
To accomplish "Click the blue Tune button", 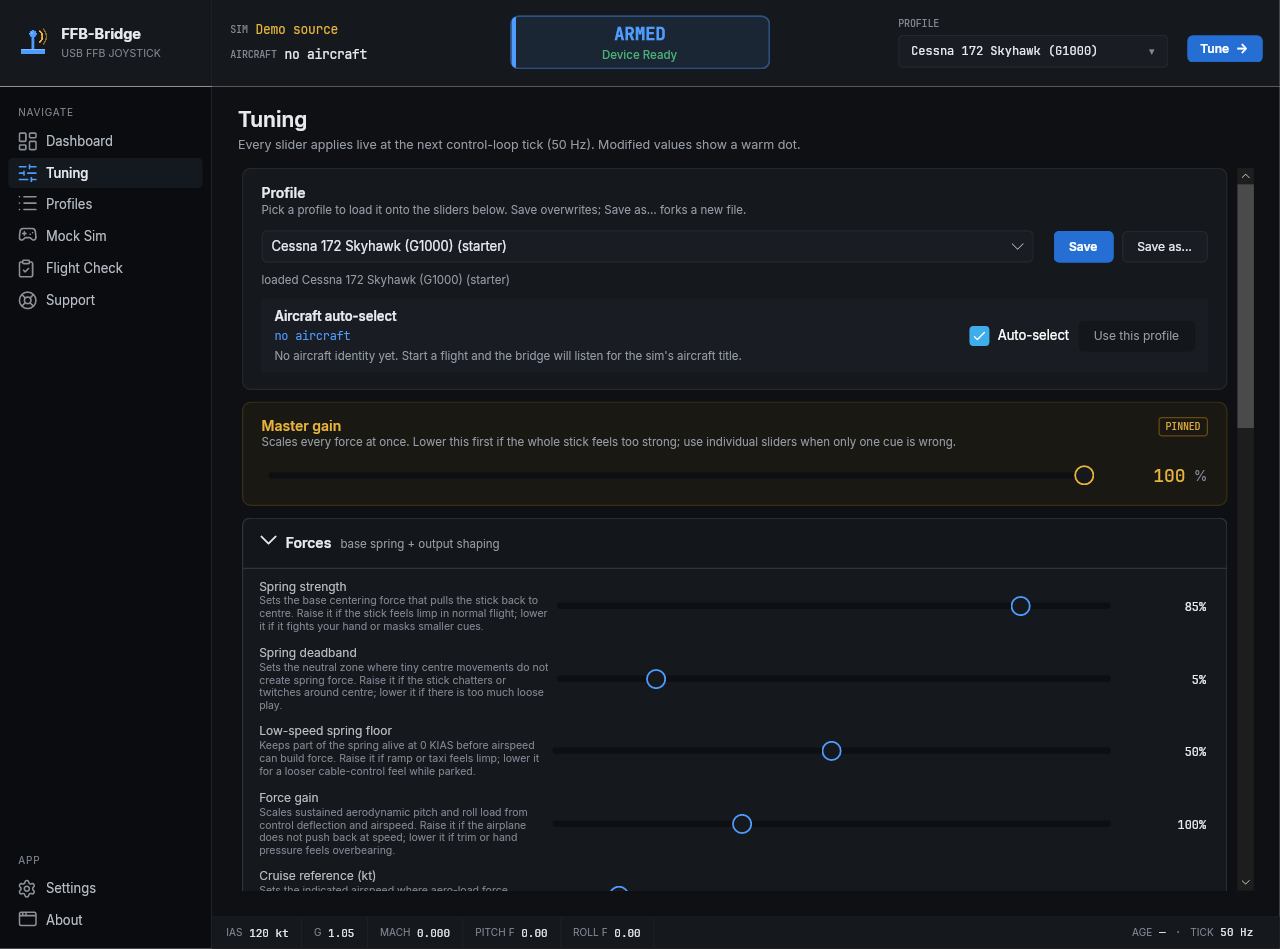I will point(1224,49).
